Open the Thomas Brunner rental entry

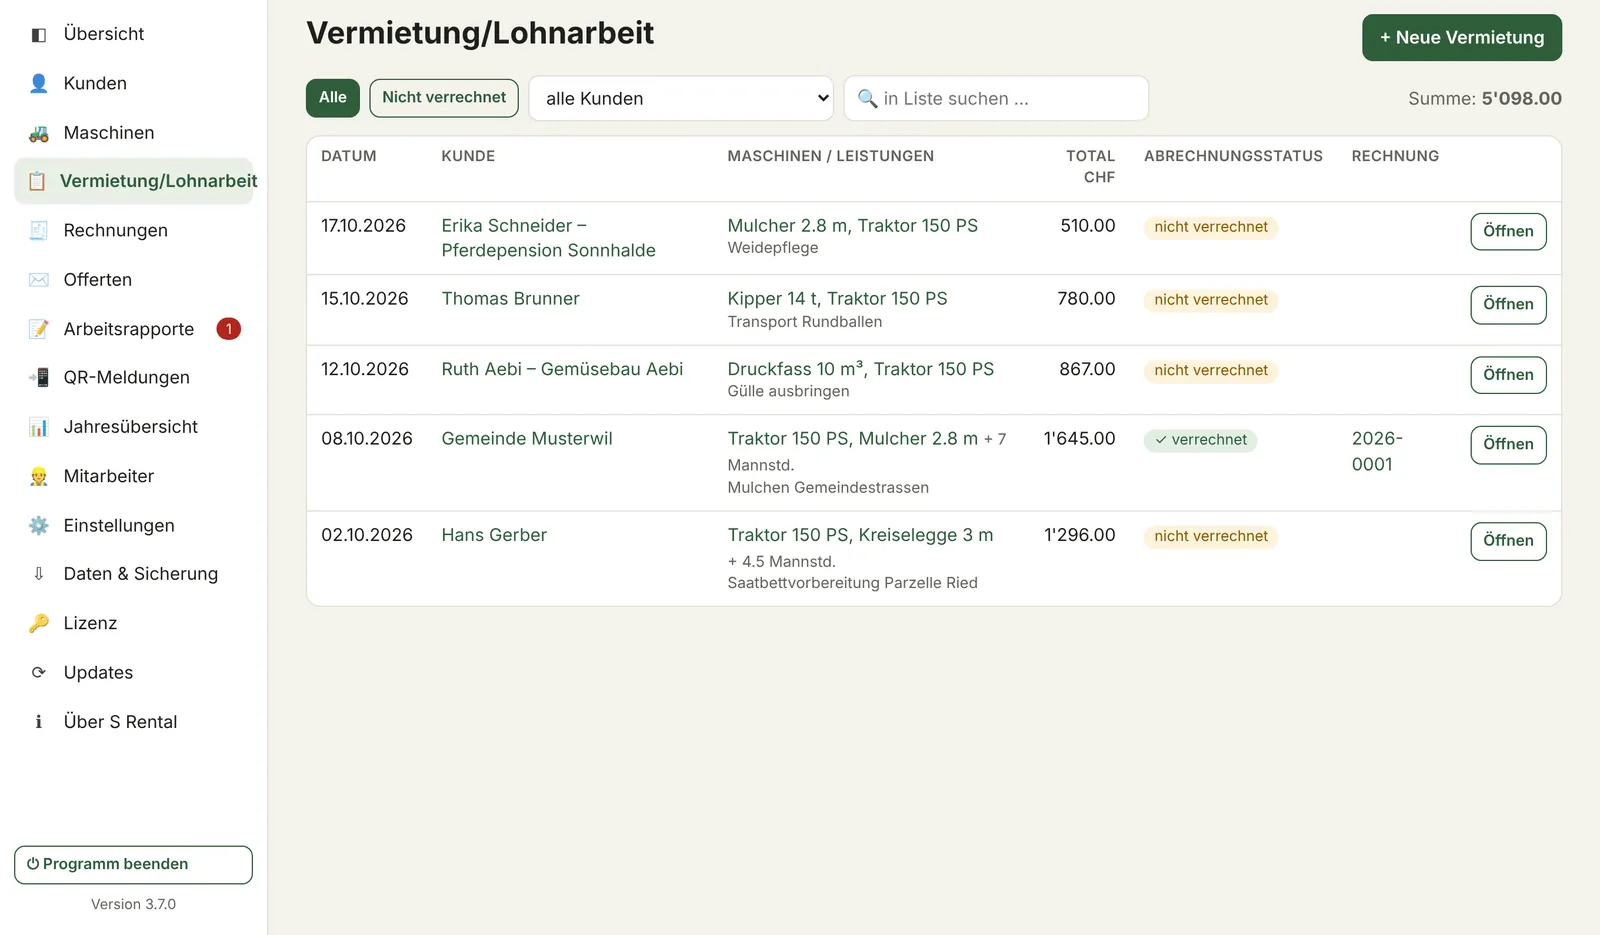coord(1508,304)
